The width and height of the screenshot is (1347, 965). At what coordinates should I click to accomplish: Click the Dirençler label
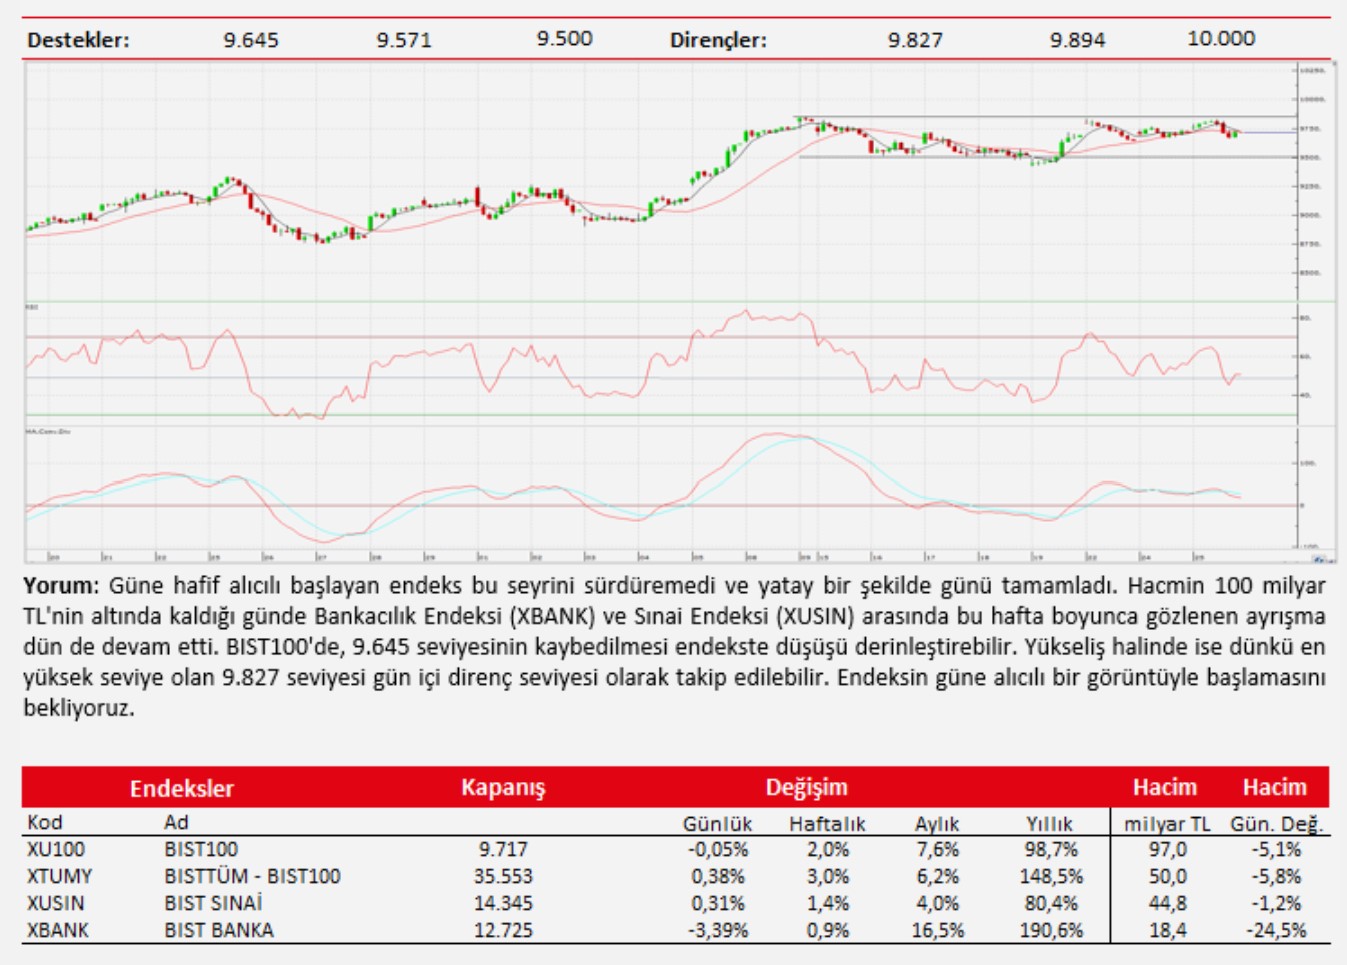pos(718,40)
